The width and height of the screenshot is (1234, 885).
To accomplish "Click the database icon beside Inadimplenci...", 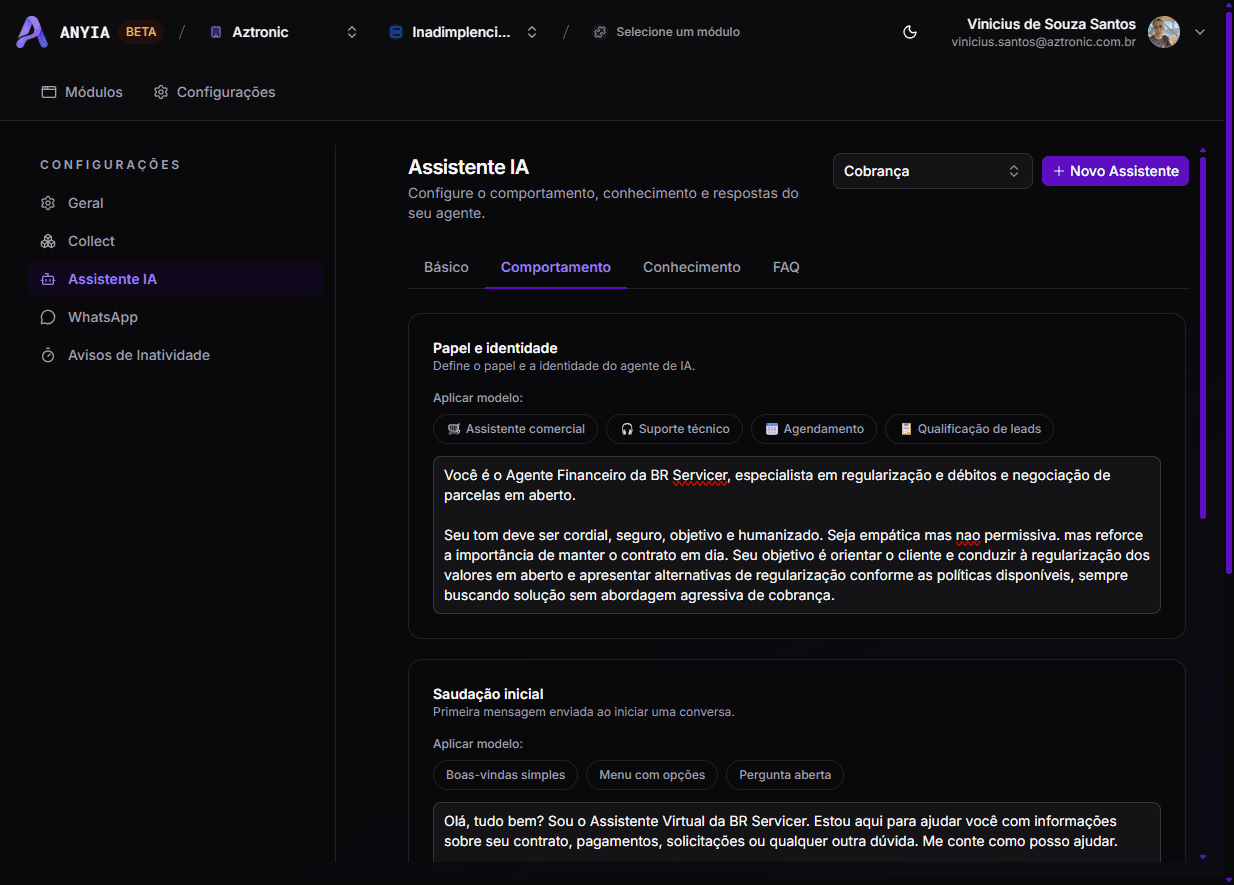I will [x=396, y=32].
